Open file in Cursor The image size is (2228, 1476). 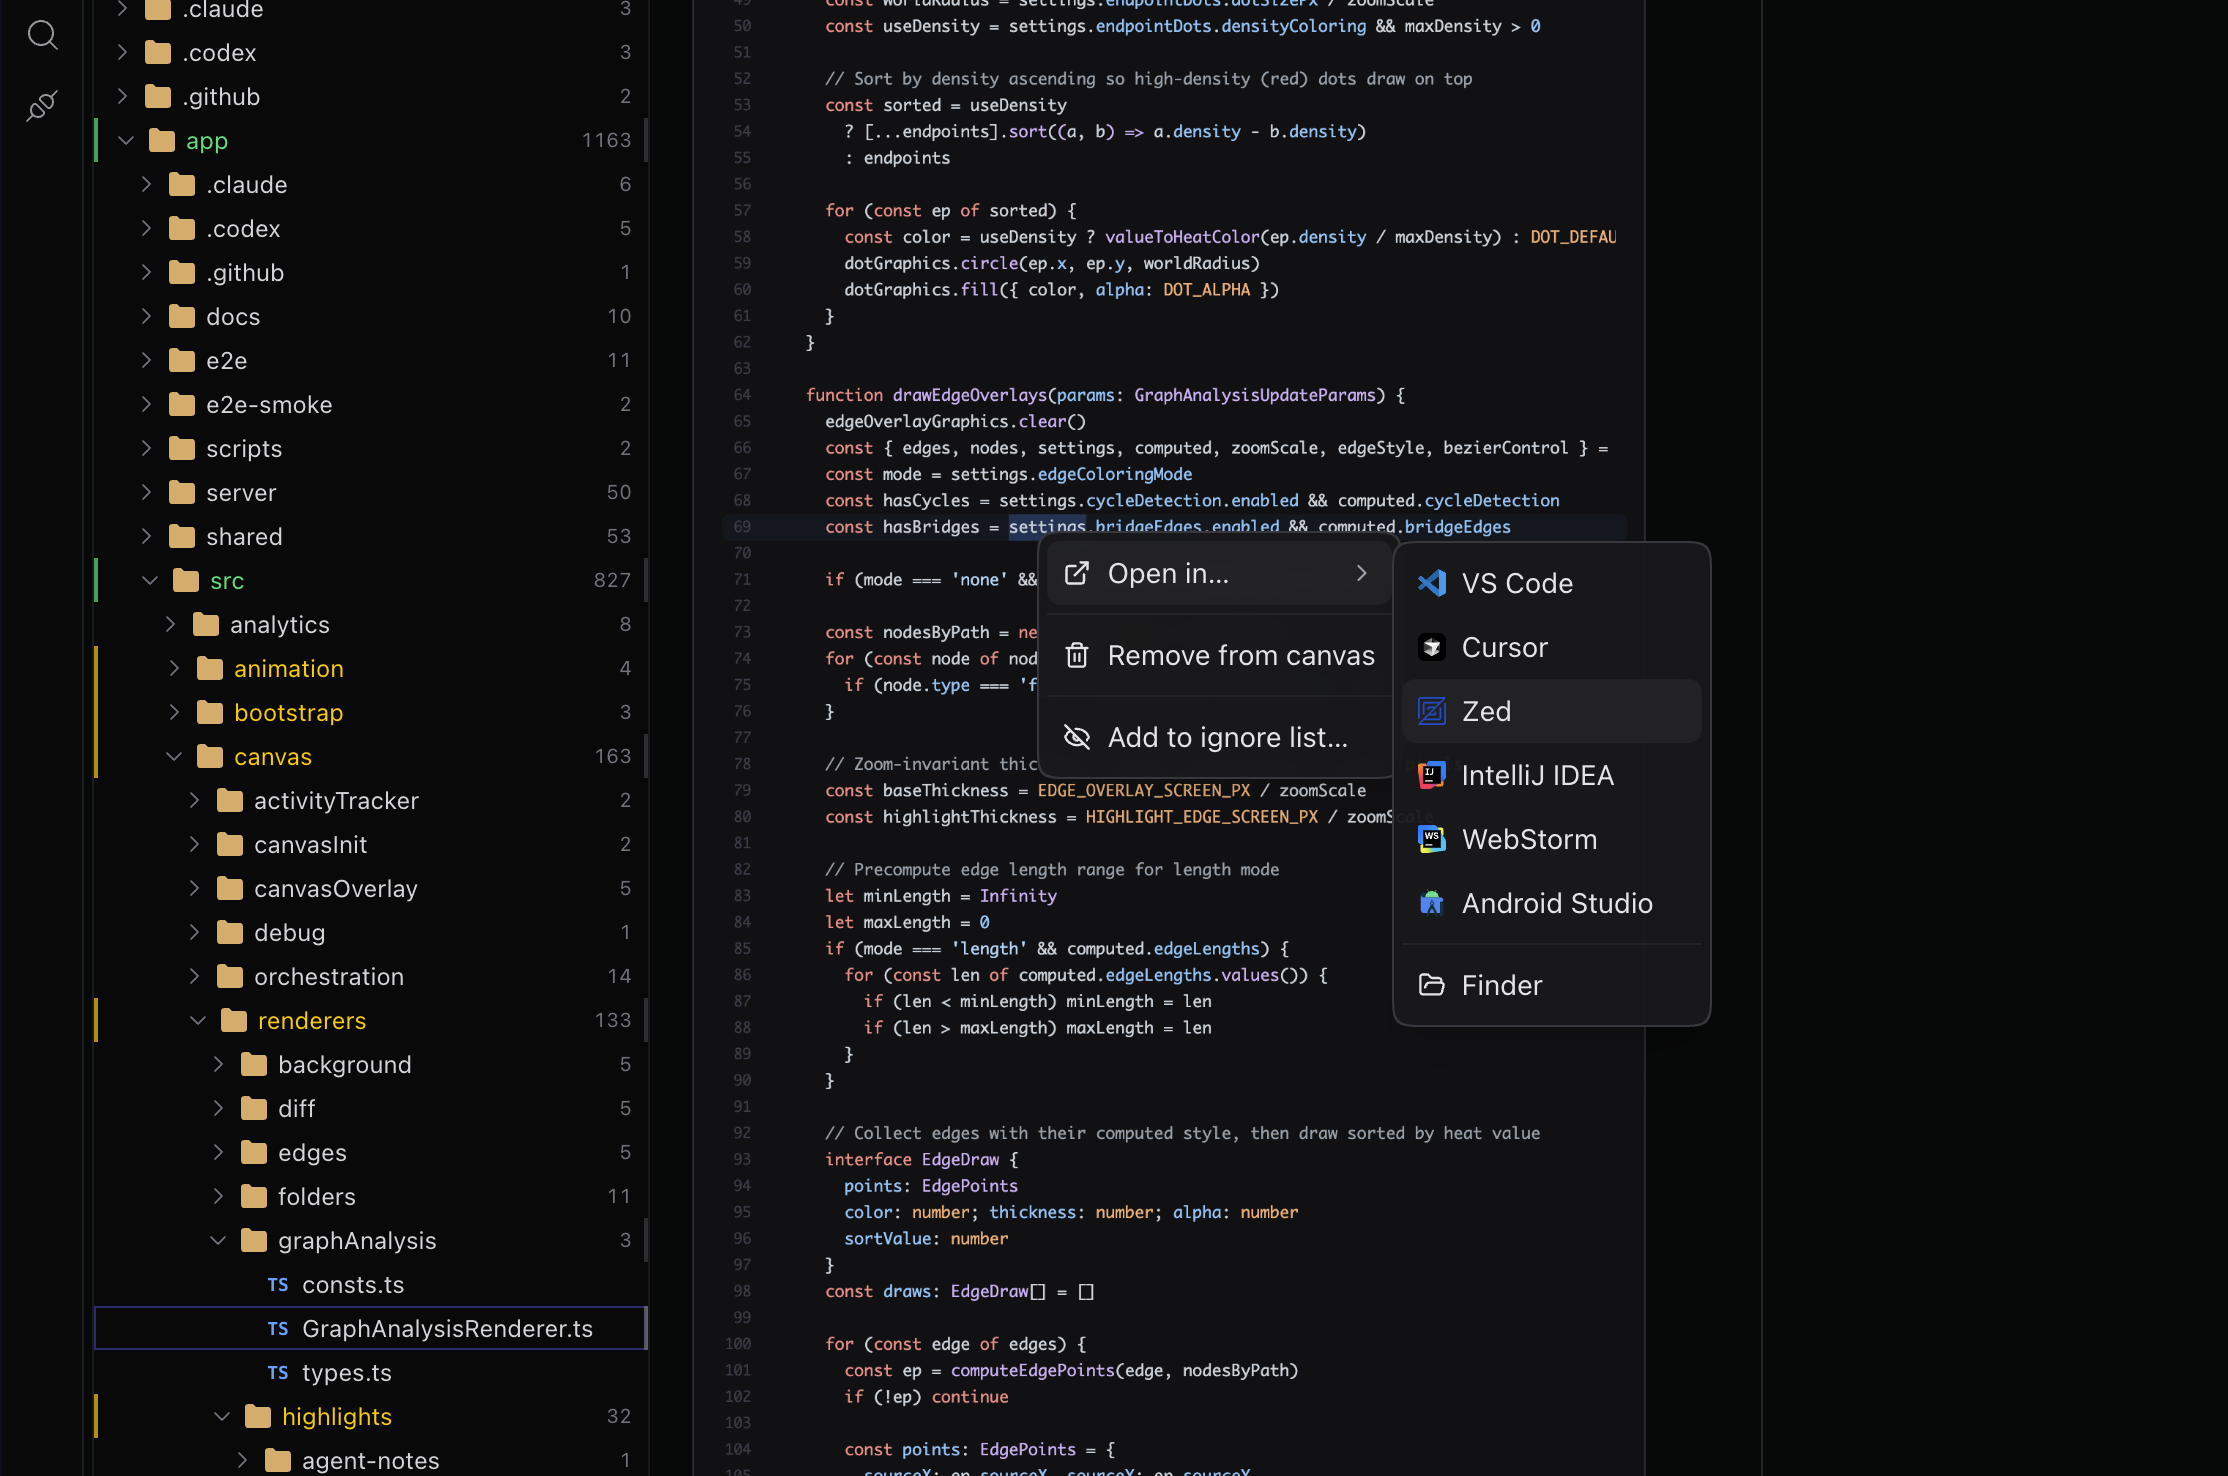click(1551, 647)
